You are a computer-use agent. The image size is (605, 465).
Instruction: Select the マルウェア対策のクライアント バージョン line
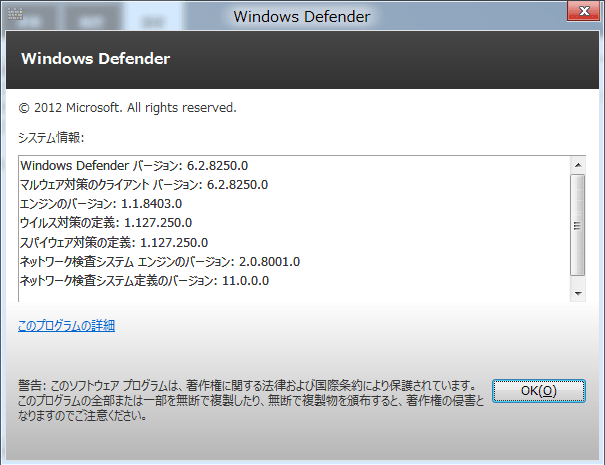pos(144,185)
